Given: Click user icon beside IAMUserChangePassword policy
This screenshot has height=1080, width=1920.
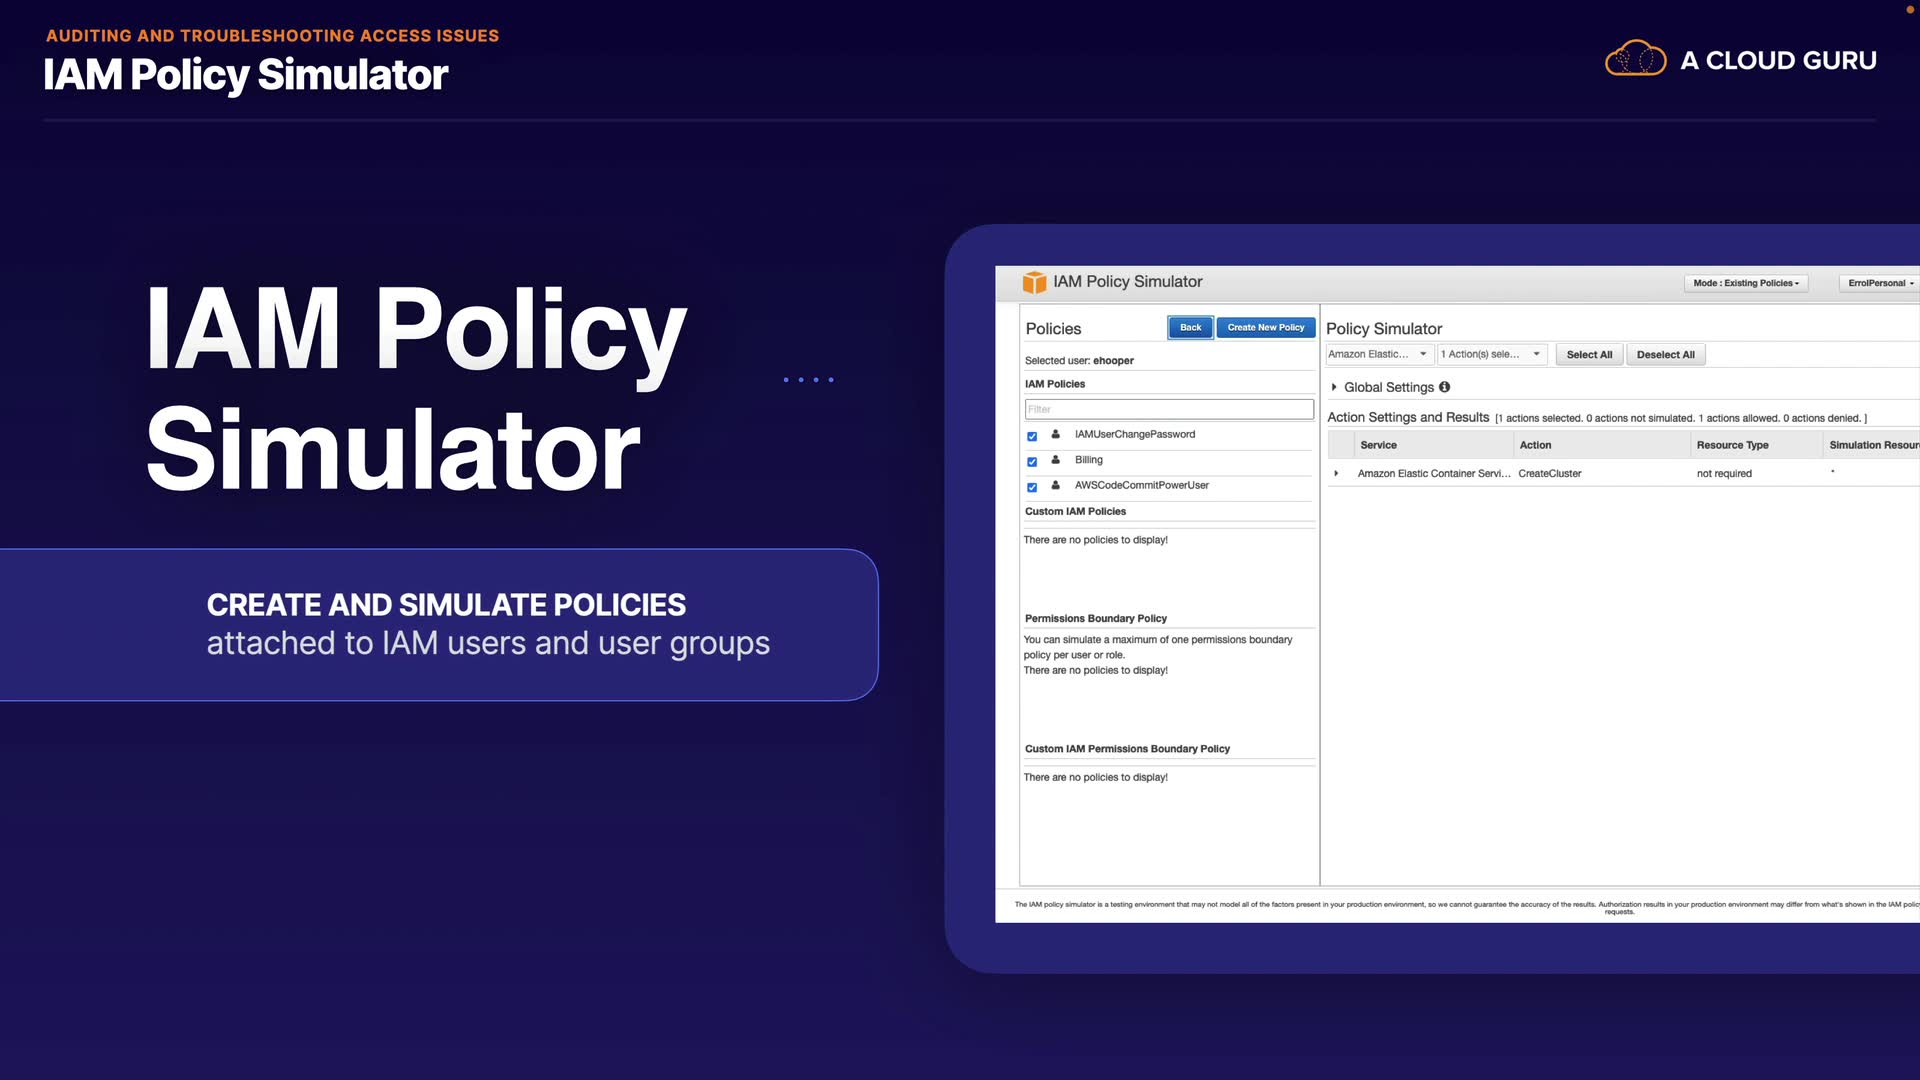Looking at the screenshot, I should (1055, 434).
